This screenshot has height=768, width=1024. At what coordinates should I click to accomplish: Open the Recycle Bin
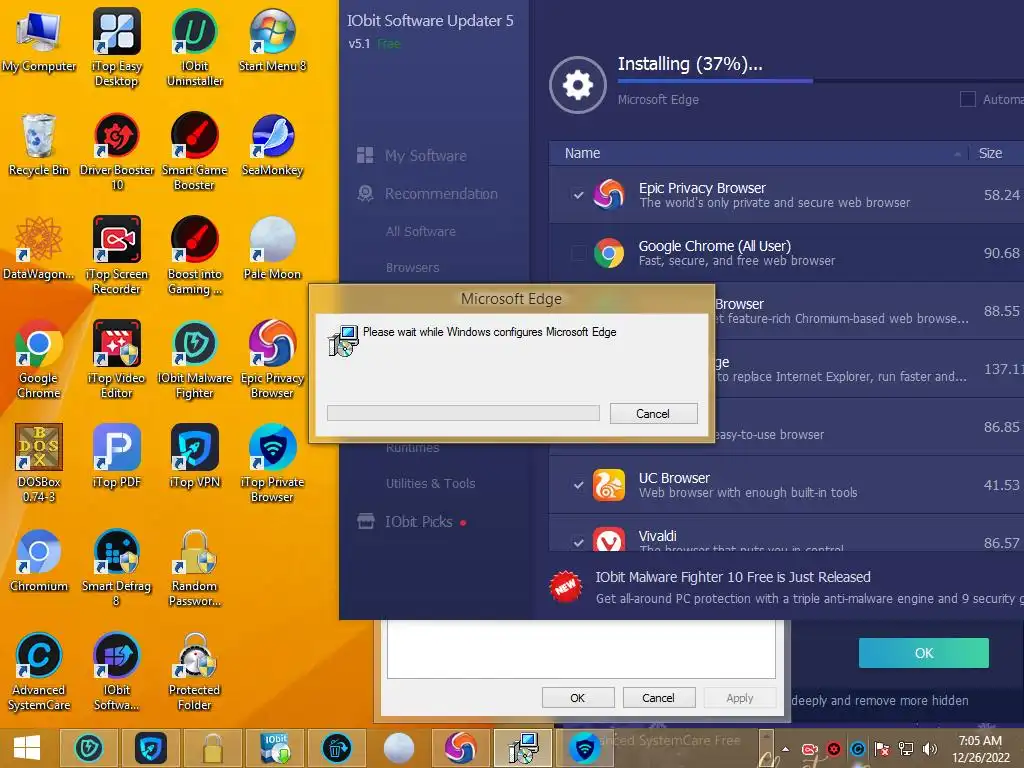39,144
